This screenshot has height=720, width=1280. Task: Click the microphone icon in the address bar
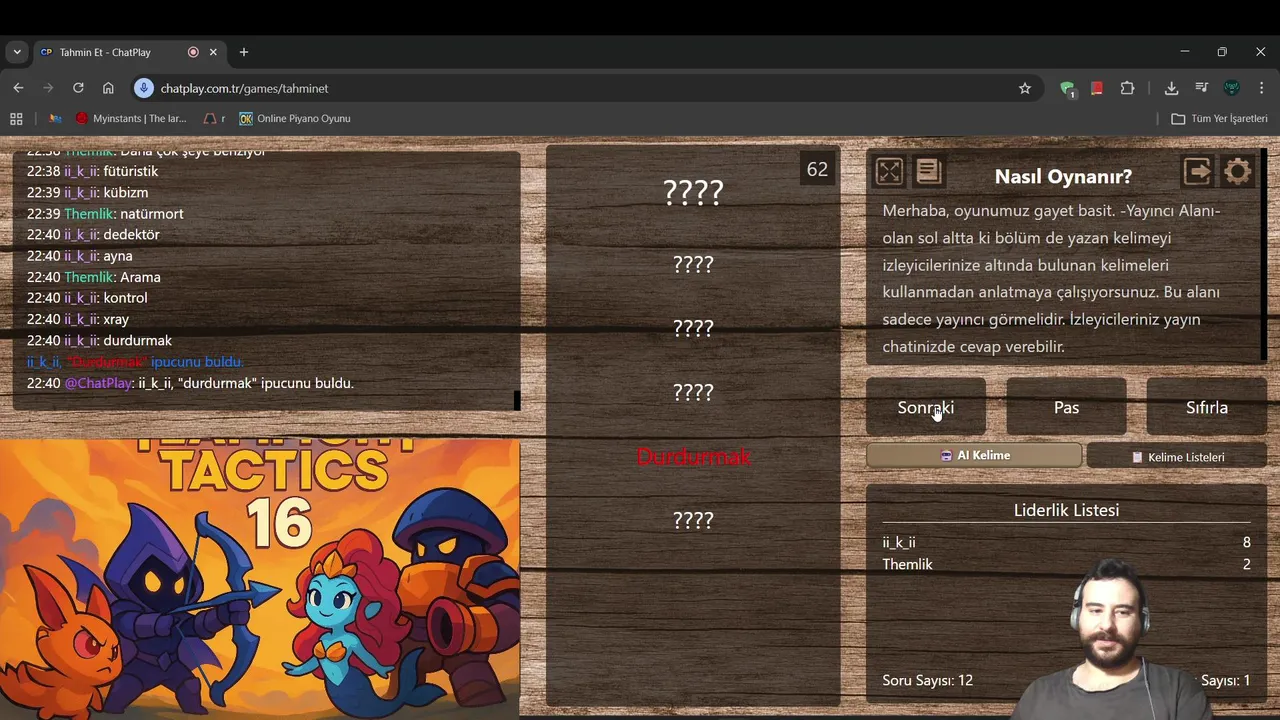[x=144, y=88]
